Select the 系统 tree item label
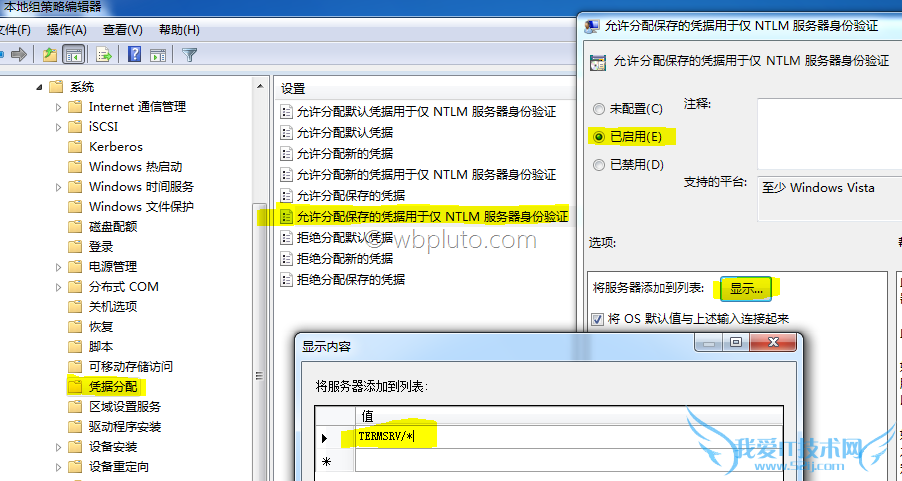The height and width of the screenshot is (481, 902). [82, 87]
